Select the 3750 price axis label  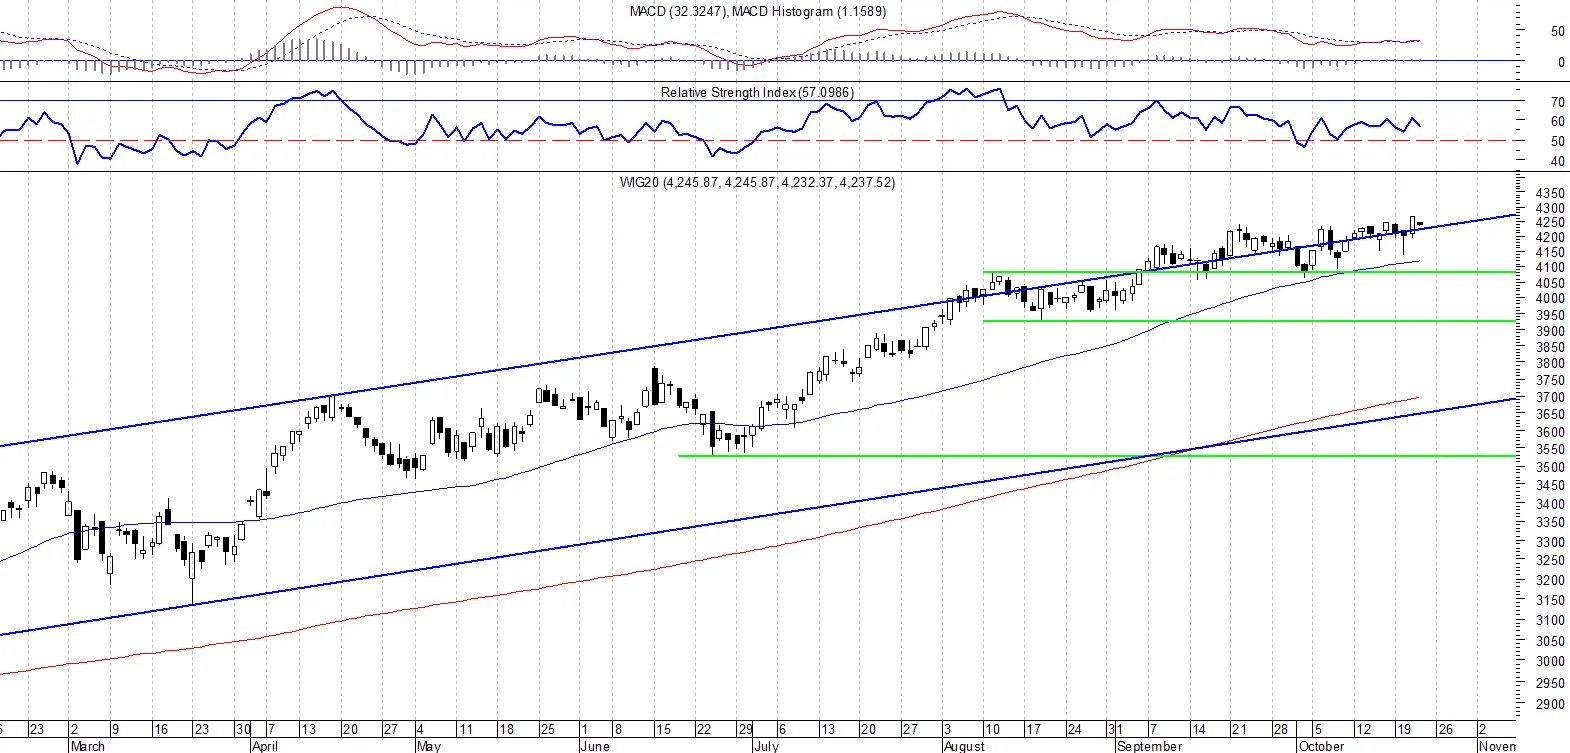(1550, 381)
